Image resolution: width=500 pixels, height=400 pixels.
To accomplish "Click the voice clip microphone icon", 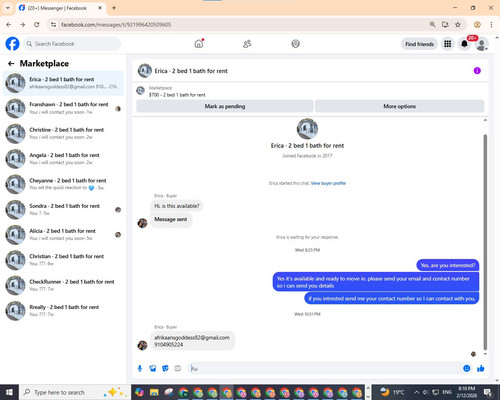I will point(140,368).
